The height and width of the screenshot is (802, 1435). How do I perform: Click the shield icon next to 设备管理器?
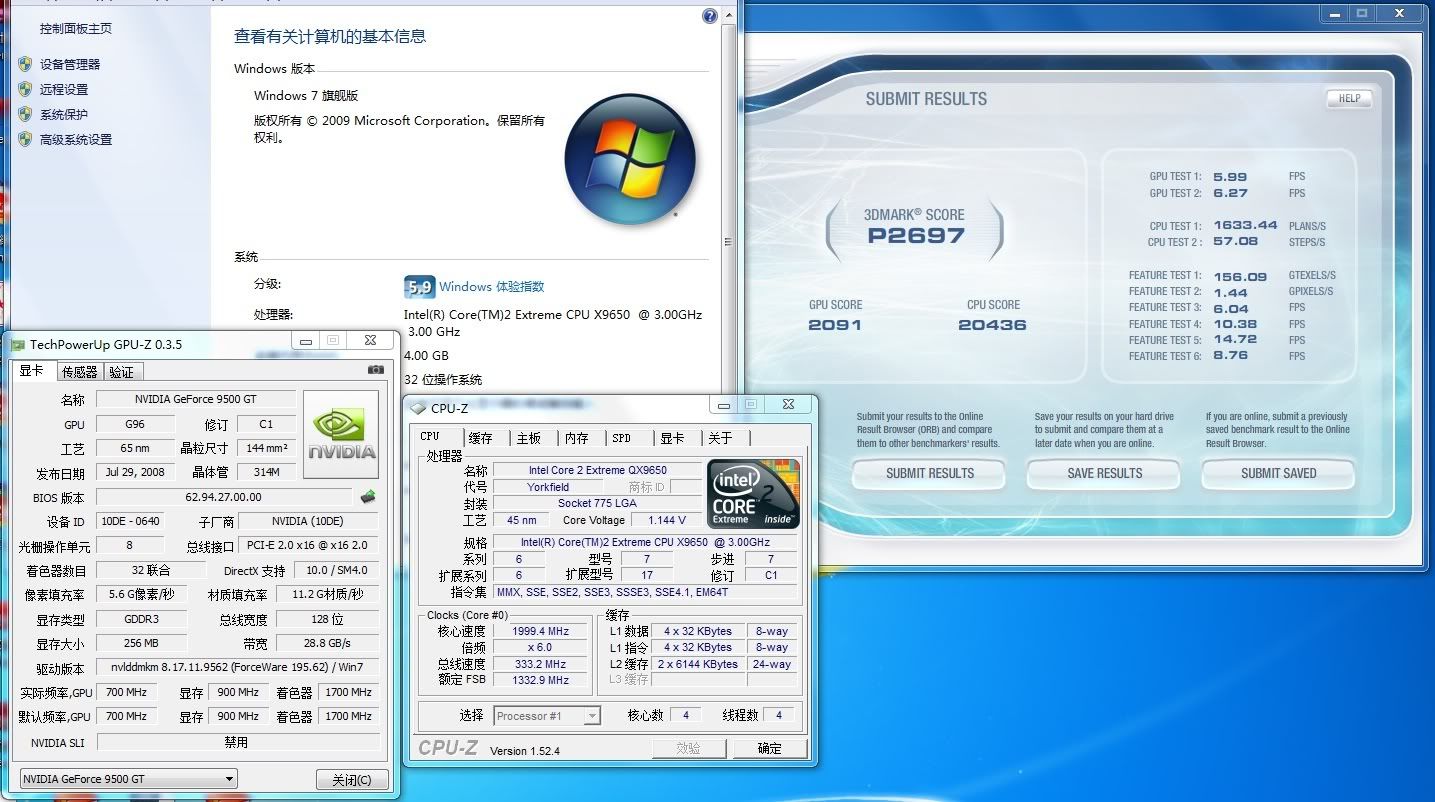click(x=25, y=64)
